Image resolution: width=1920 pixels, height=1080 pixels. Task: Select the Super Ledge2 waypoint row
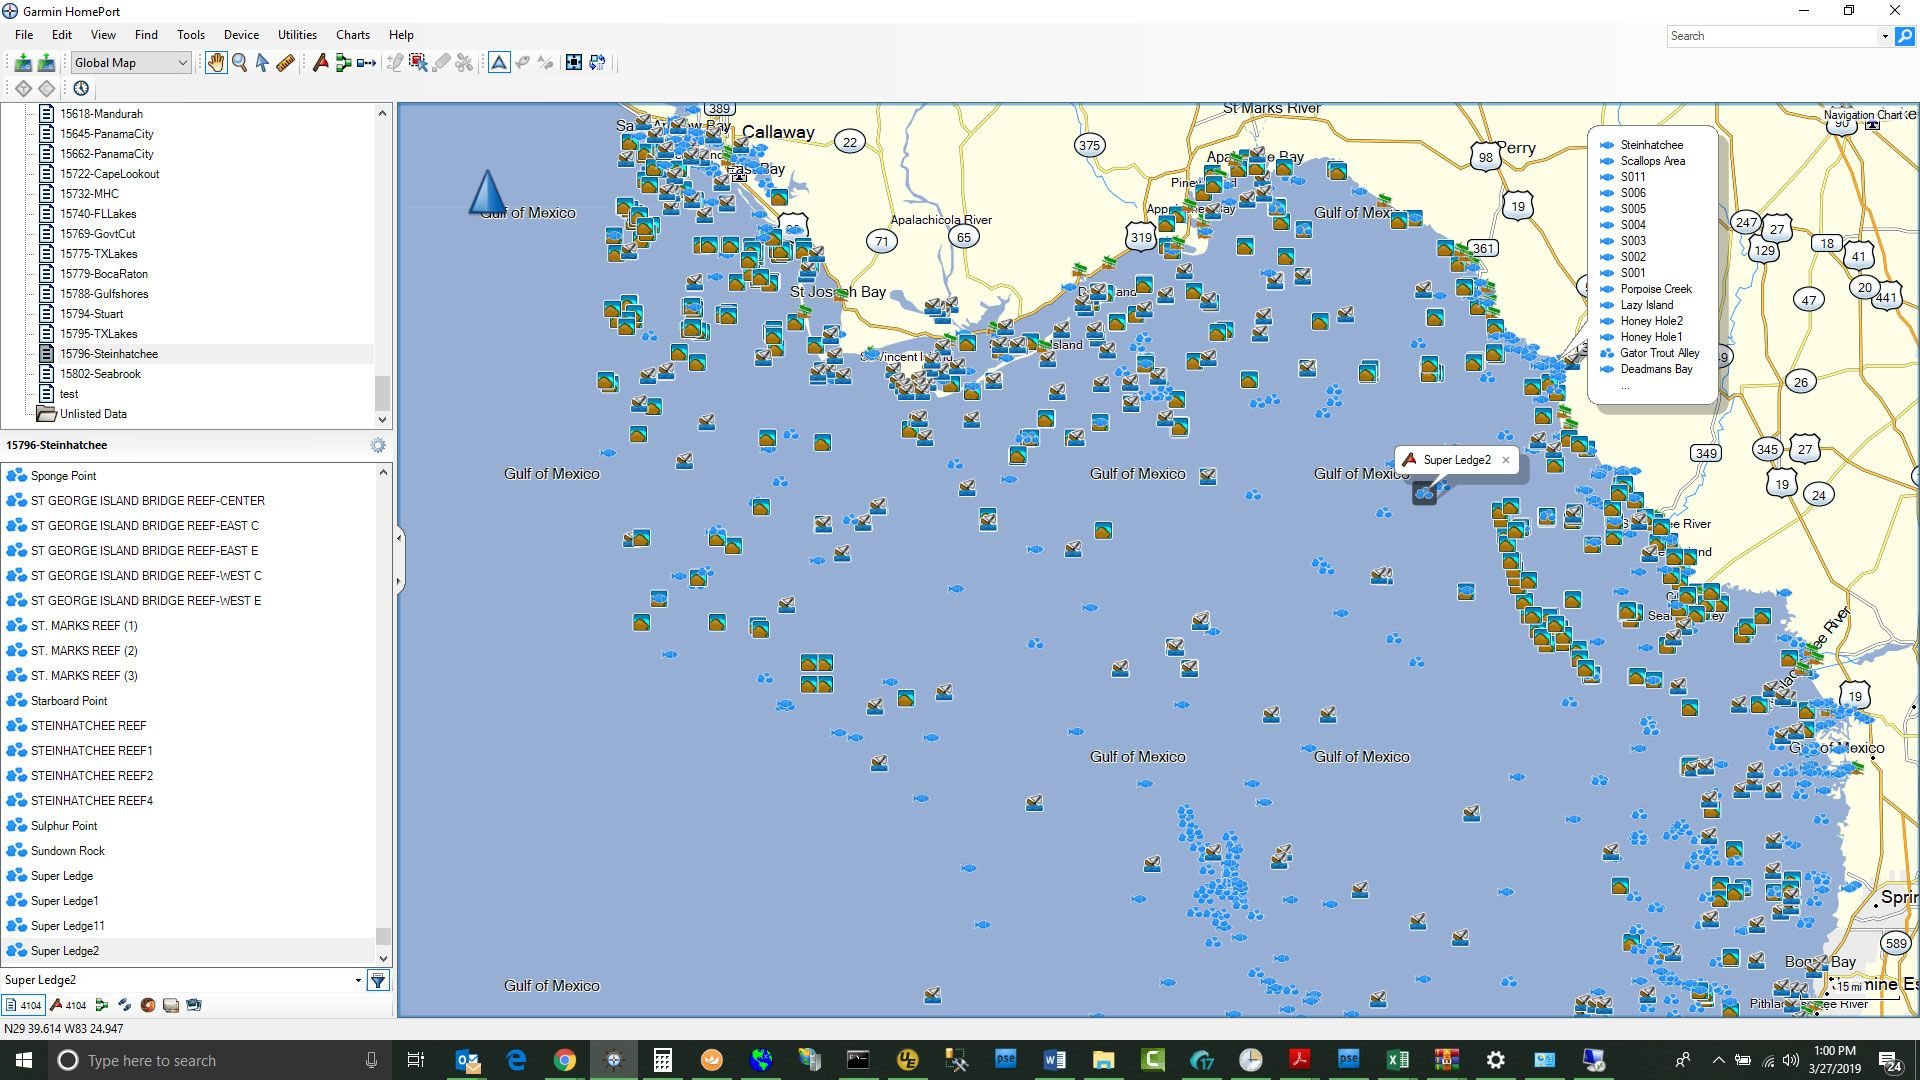188,951
